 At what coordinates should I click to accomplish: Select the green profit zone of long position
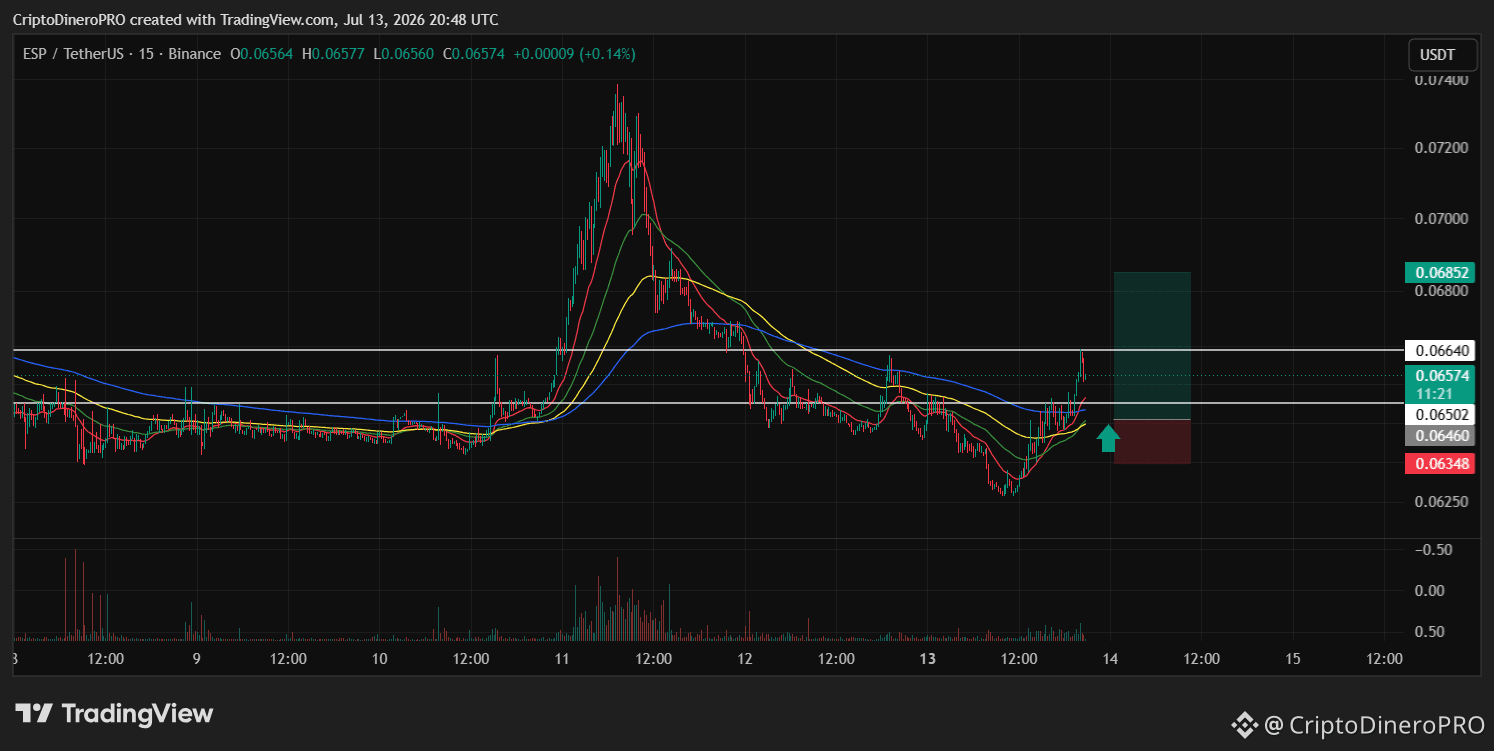pos(1152,345)
